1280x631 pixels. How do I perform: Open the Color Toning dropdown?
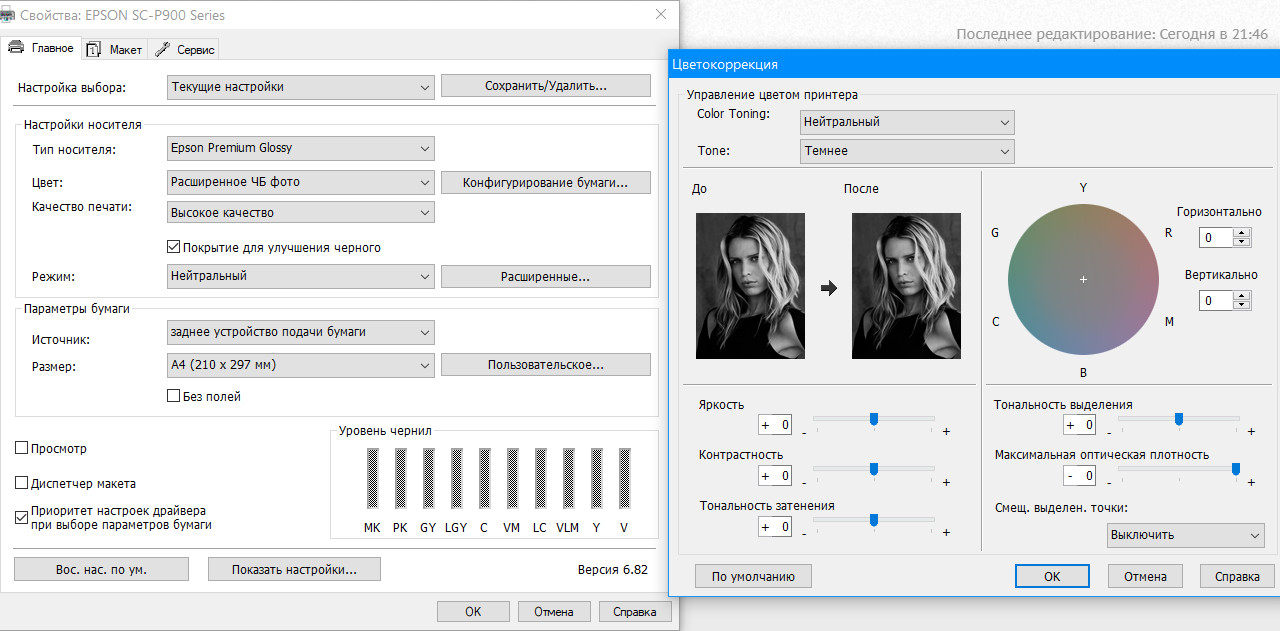point(907,122)
